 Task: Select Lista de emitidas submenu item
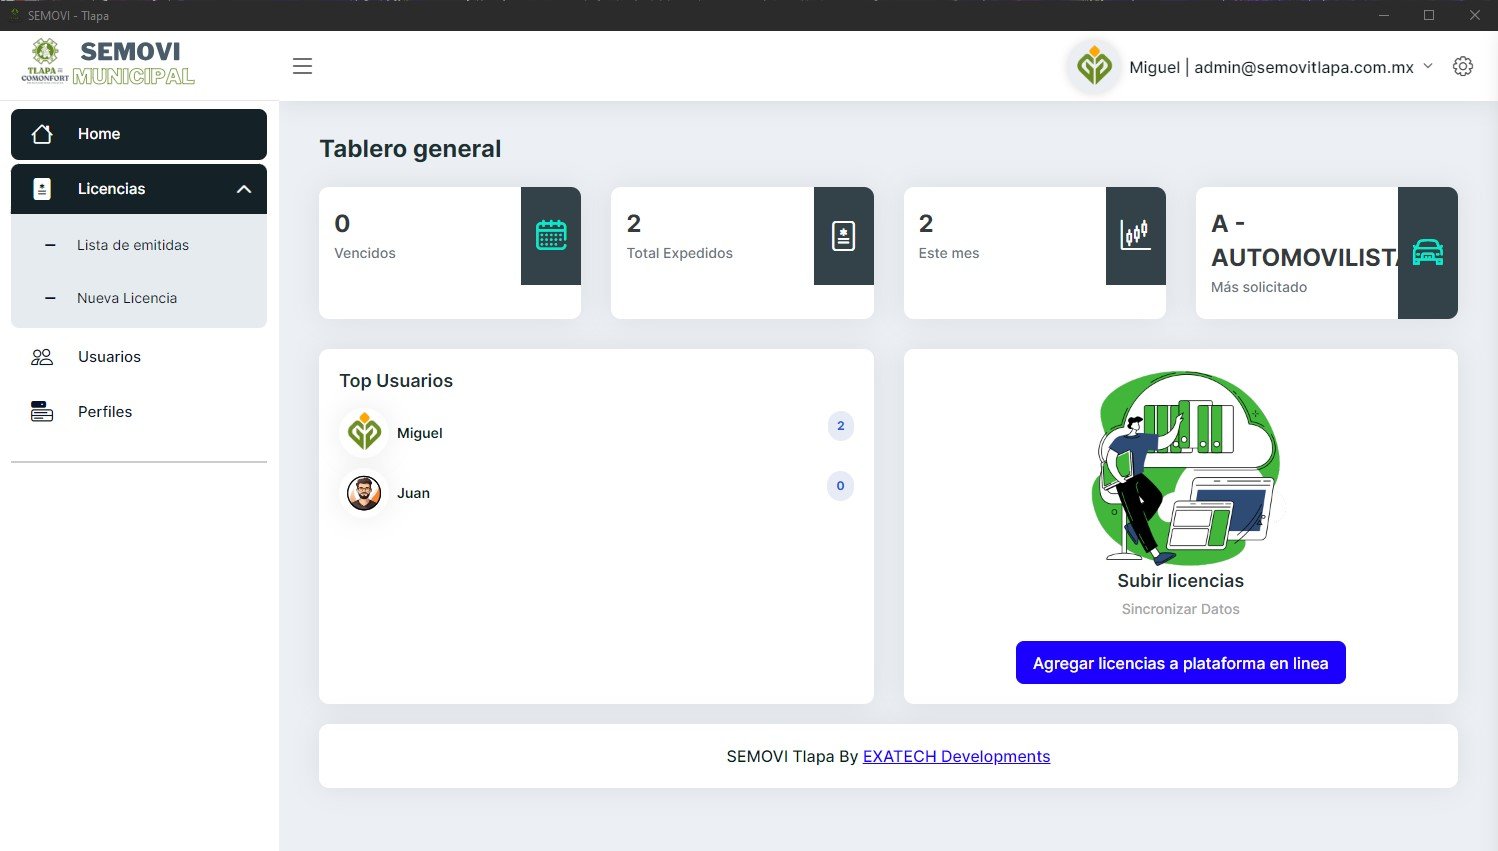pos(133,245)
